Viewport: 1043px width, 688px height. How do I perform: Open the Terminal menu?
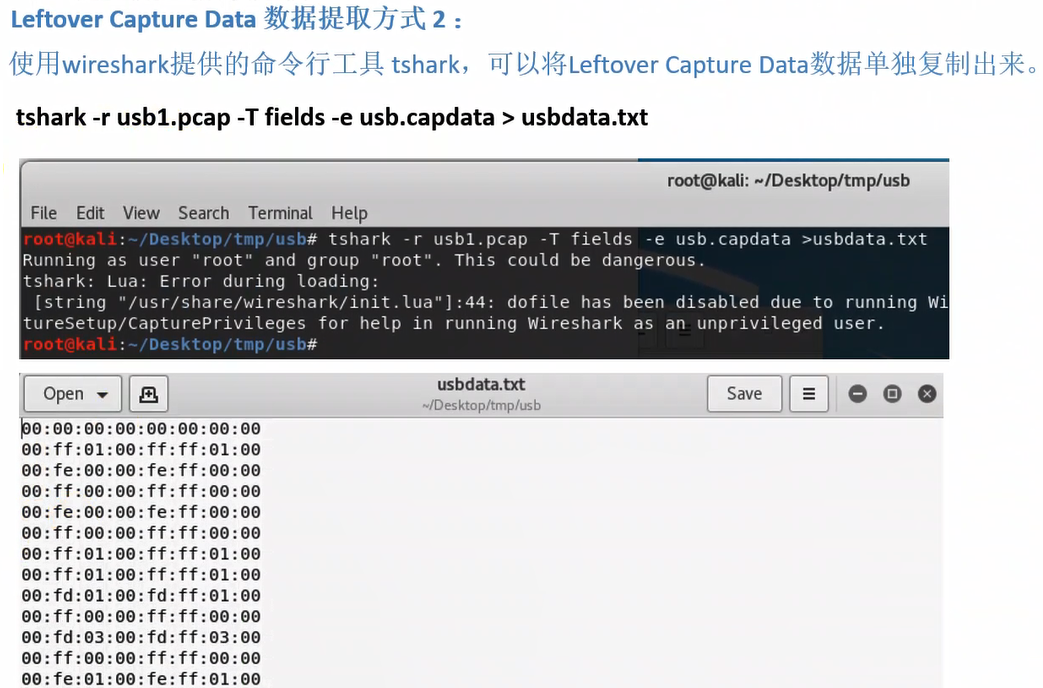pyautogui.click(x=280, y=213)
